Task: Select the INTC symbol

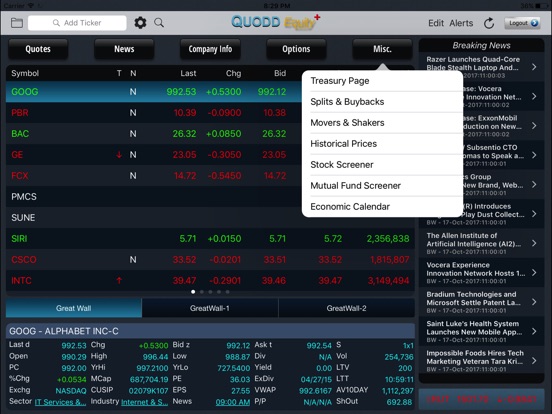Action: point(21,281)
